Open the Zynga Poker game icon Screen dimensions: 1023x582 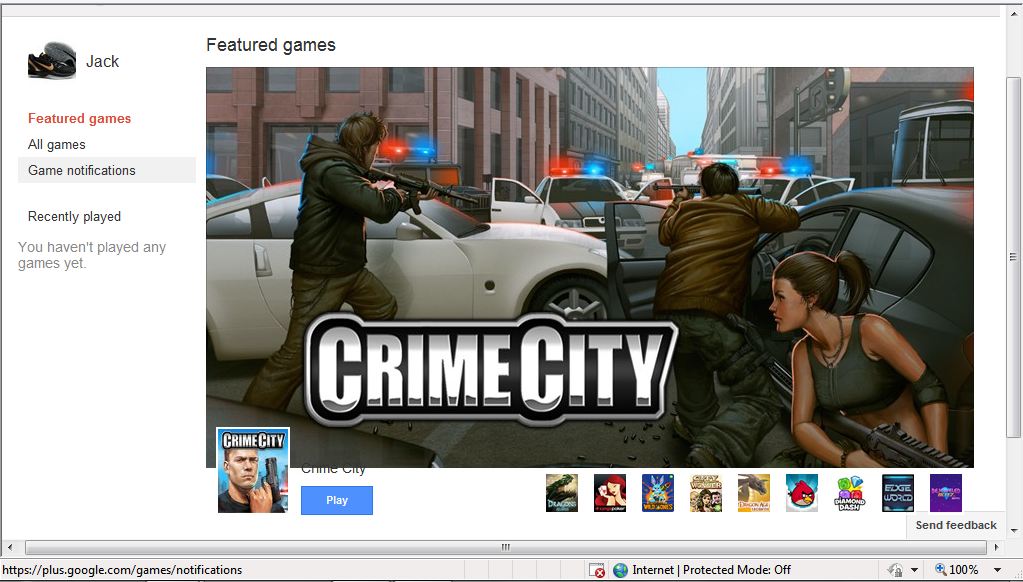coord(609,493)
